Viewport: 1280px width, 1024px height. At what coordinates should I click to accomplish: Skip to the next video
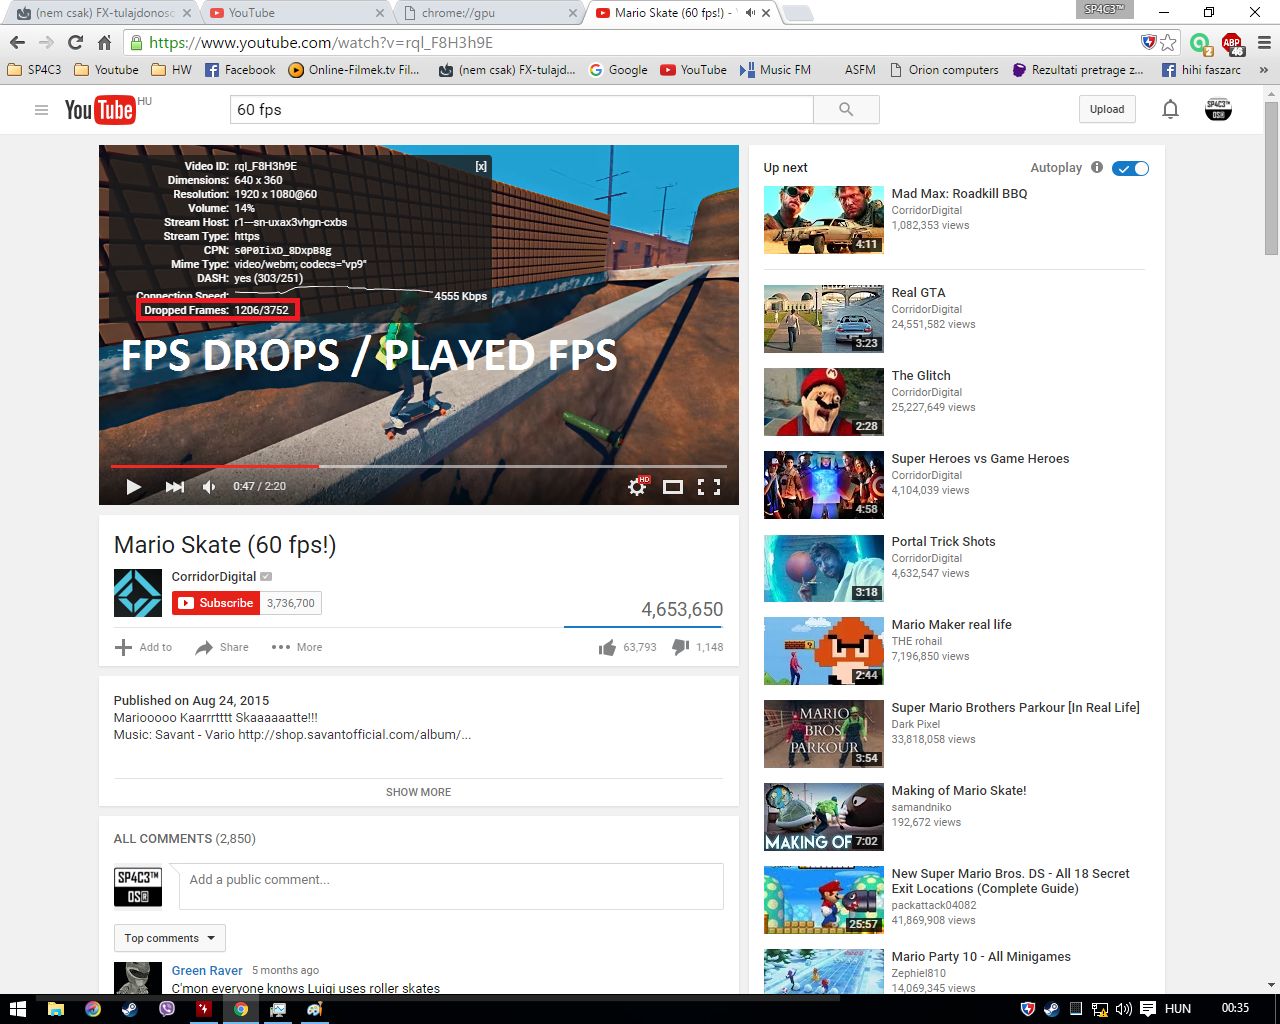175,487
